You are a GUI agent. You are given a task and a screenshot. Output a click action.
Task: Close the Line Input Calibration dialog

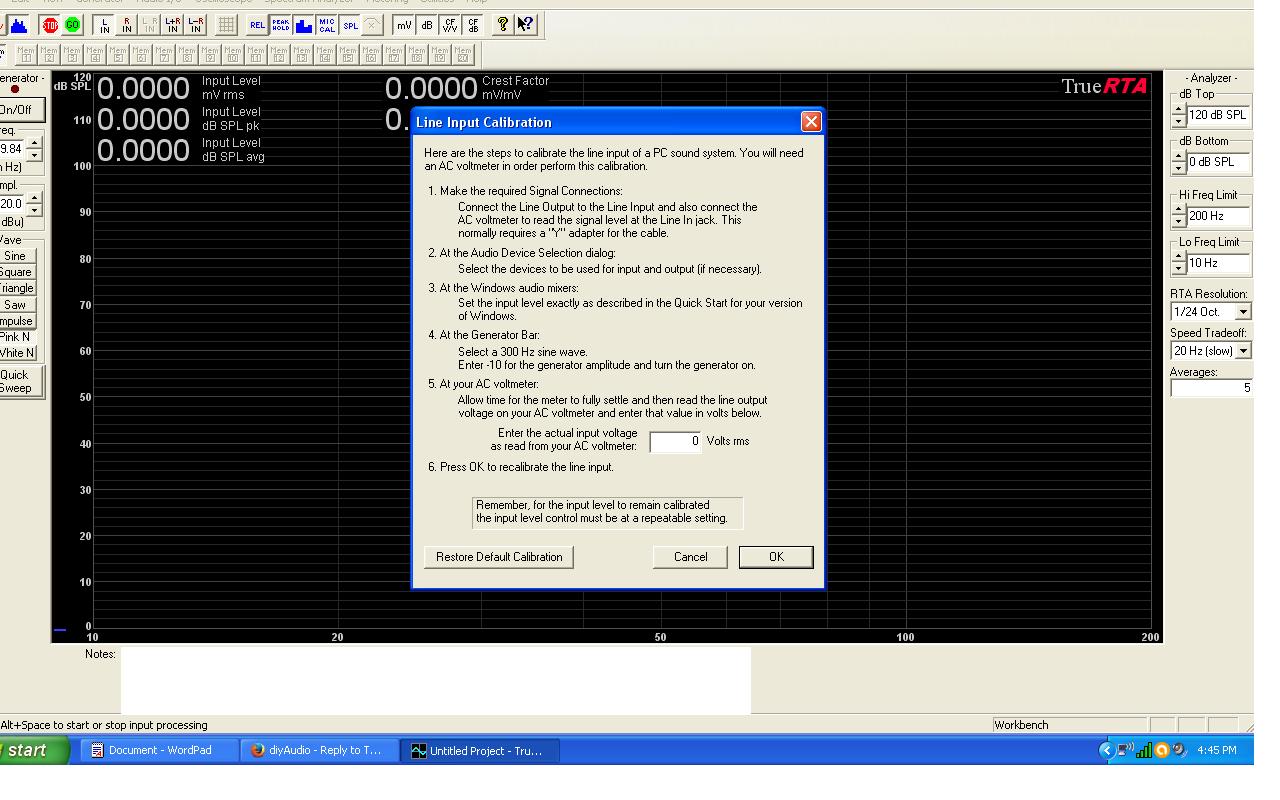point(811,121)
